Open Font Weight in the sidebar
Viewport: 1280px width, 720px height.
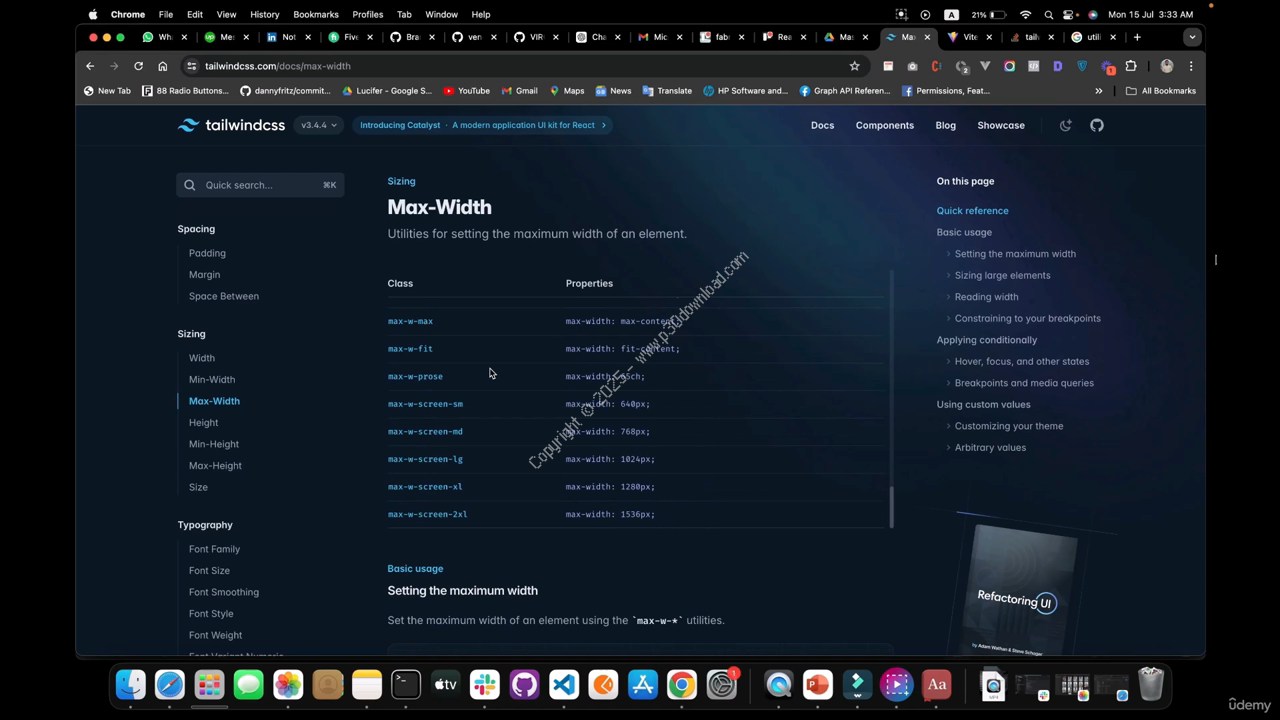click(215, 635)
